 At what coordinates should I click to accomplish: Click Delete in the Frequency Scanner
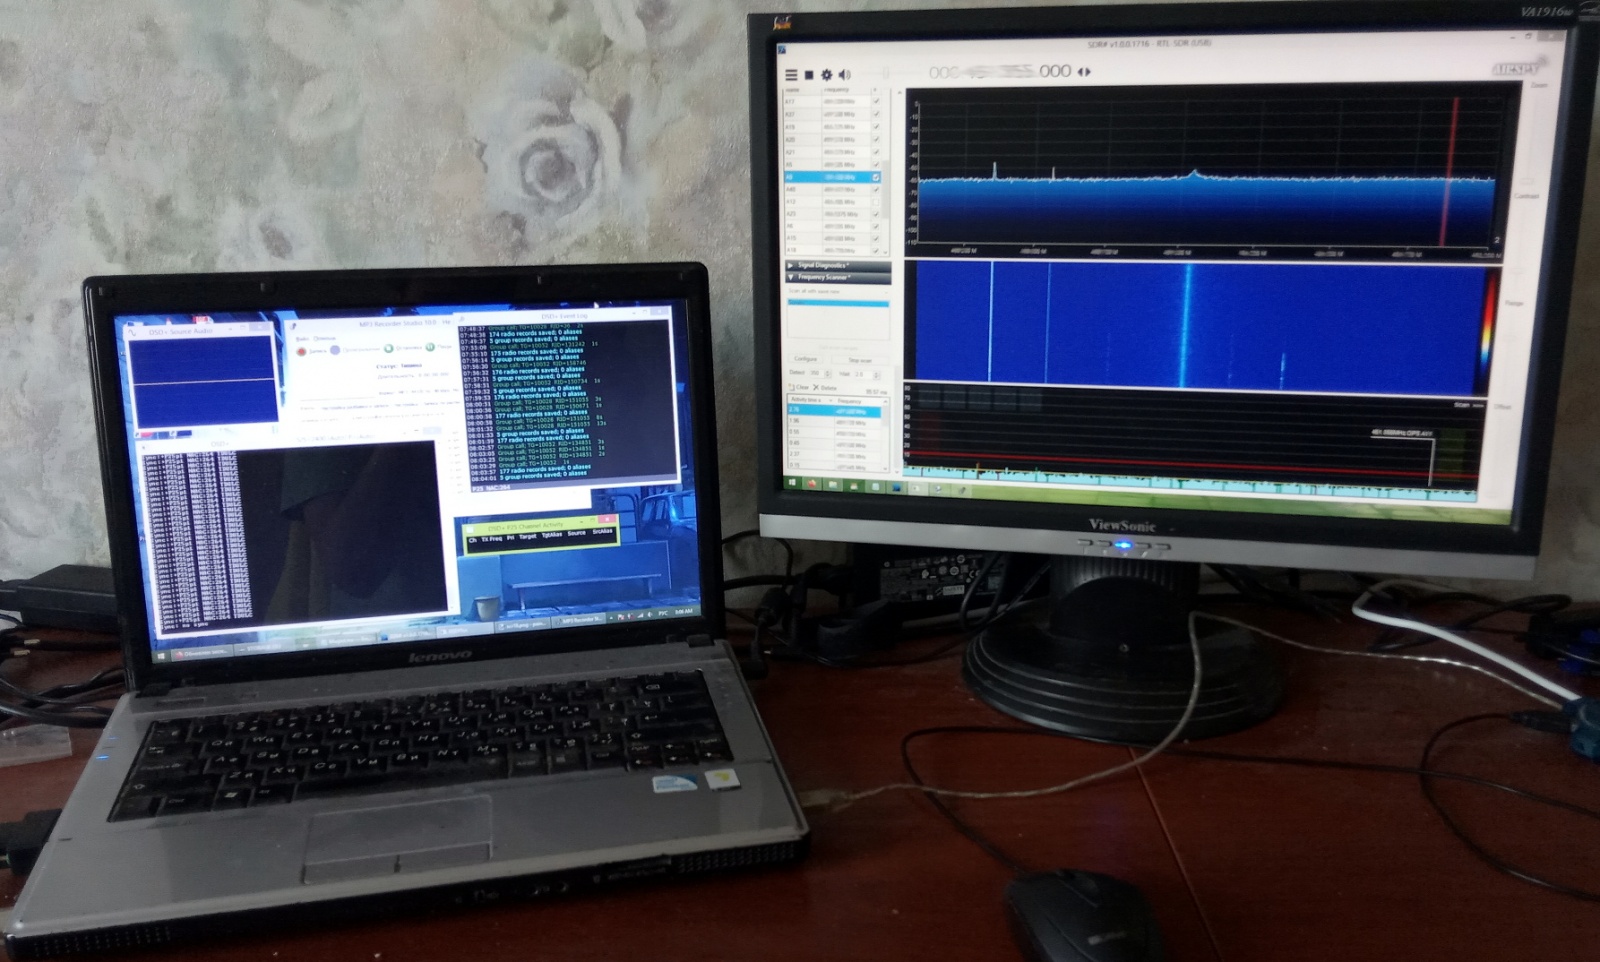[x=825, y=387]
